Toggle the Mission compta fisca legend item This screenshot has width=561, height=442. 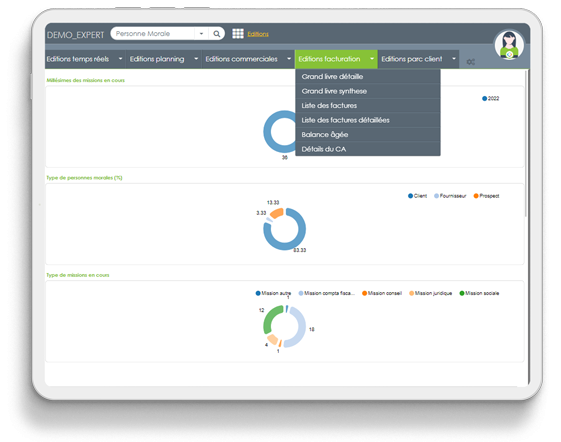click(x=327, y=293)
